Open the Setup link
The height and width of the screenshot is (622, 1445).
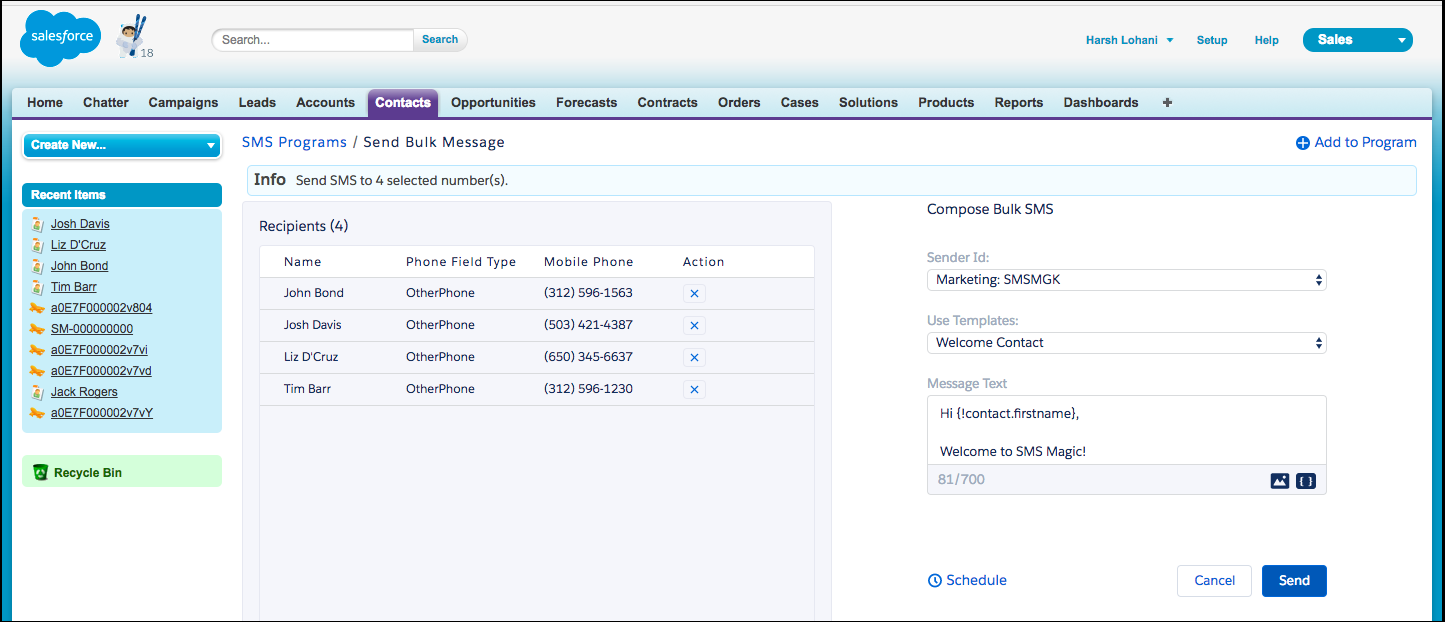[x=1212, y=40]
